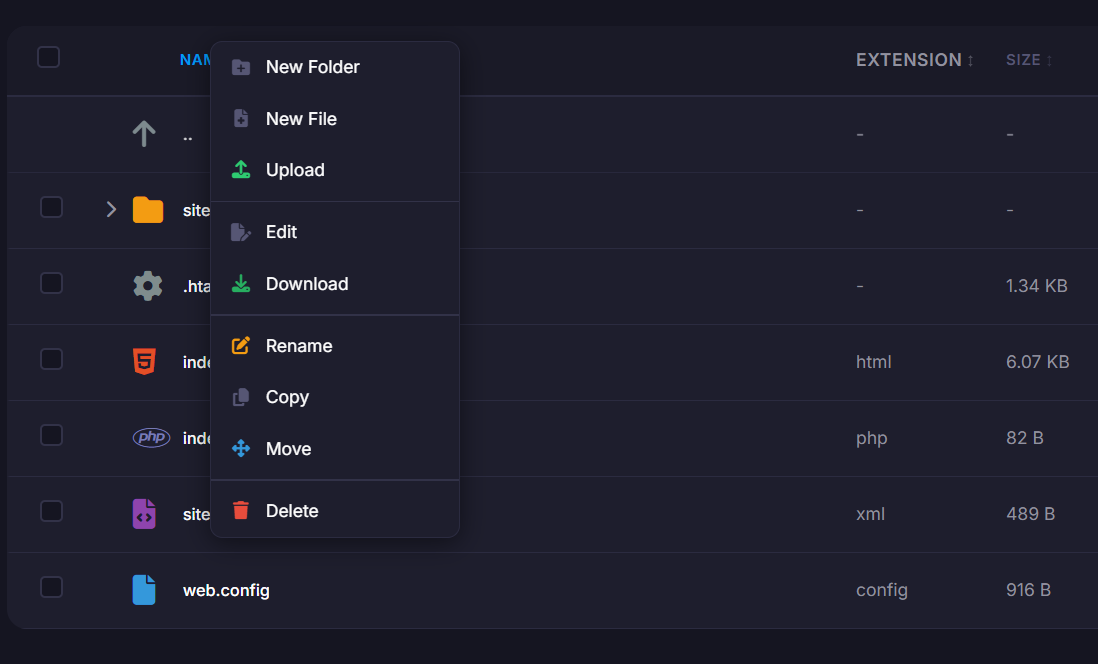The height and width of the screenshot is (664, 1098).
Task: Click the orange Rename pencil icon
Action: pyautogui.click(x=240, y=346)
